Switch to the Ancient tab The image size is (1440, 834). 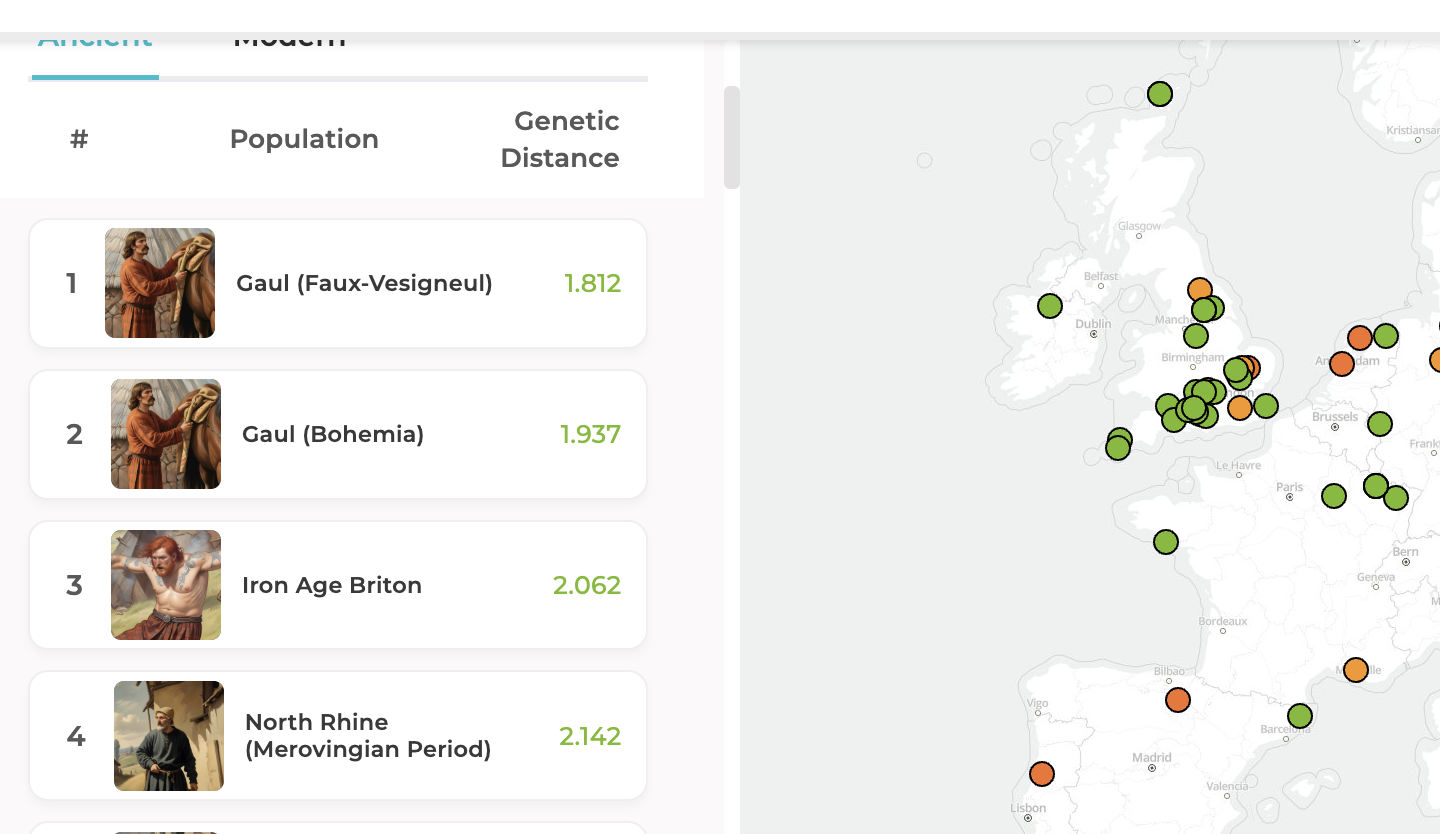click(x=95, y=42)
